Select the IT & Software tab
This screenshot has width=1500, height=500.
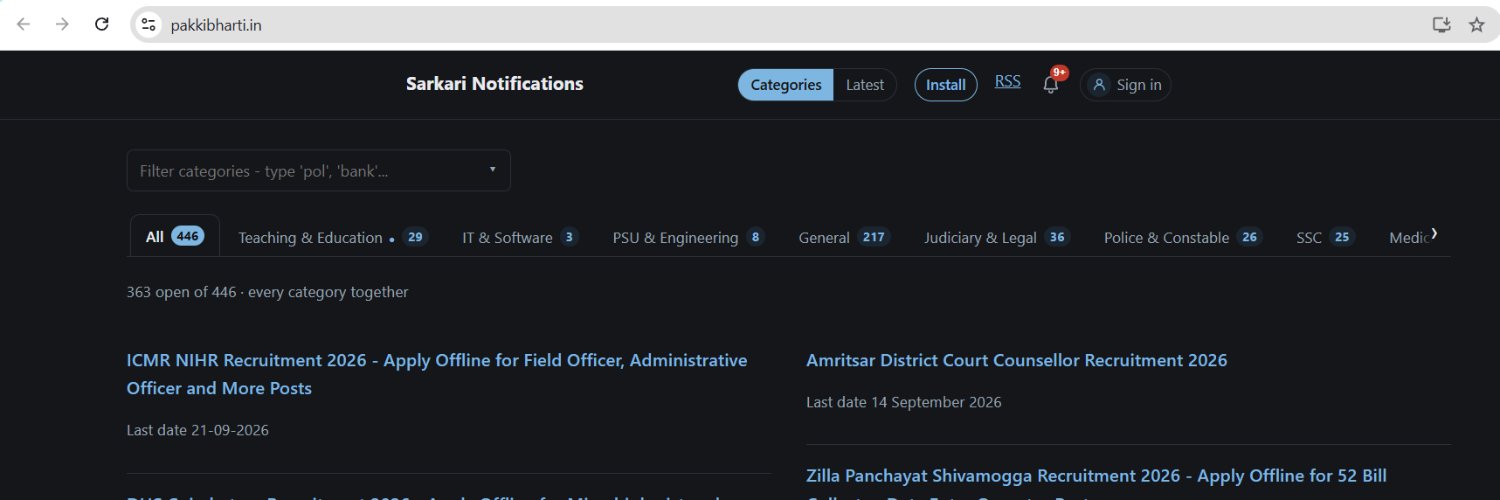520,238
